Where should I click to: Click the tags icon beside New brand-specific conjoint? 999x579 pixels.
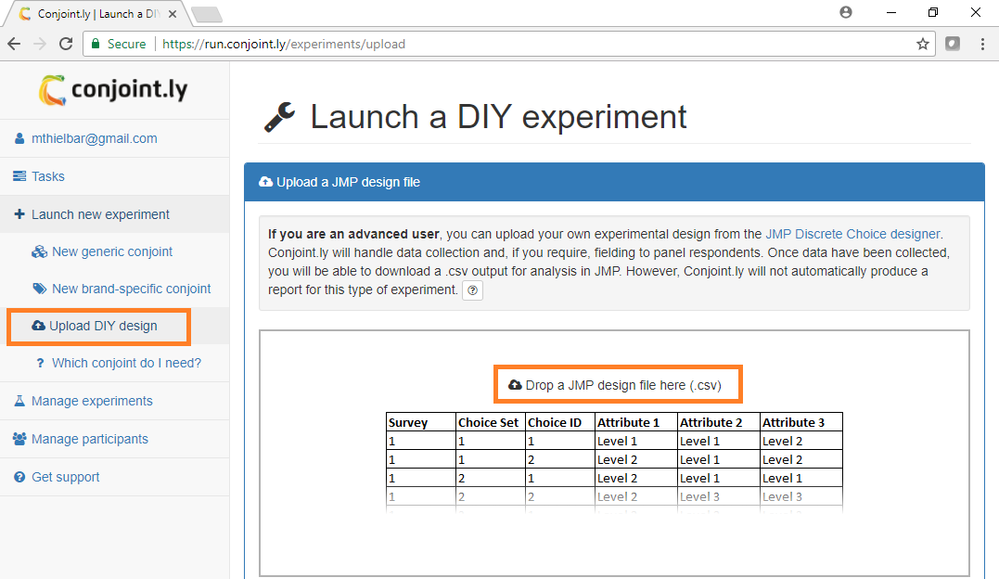tap(40, 289)
